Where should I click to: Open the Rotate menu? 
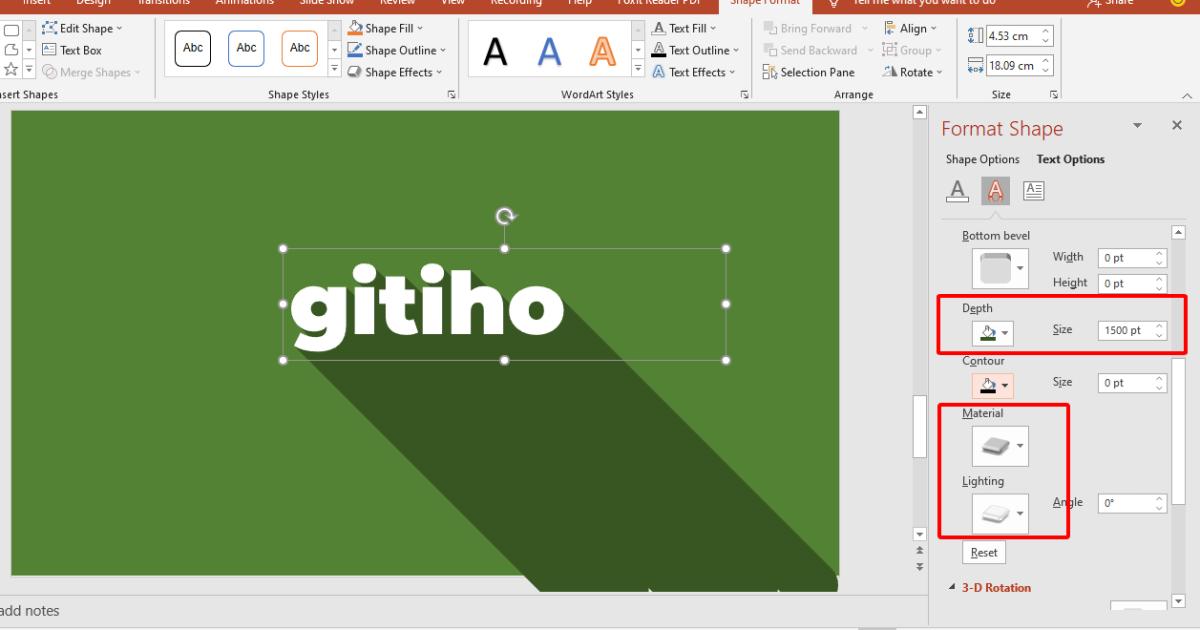click(x=913, y=72)
